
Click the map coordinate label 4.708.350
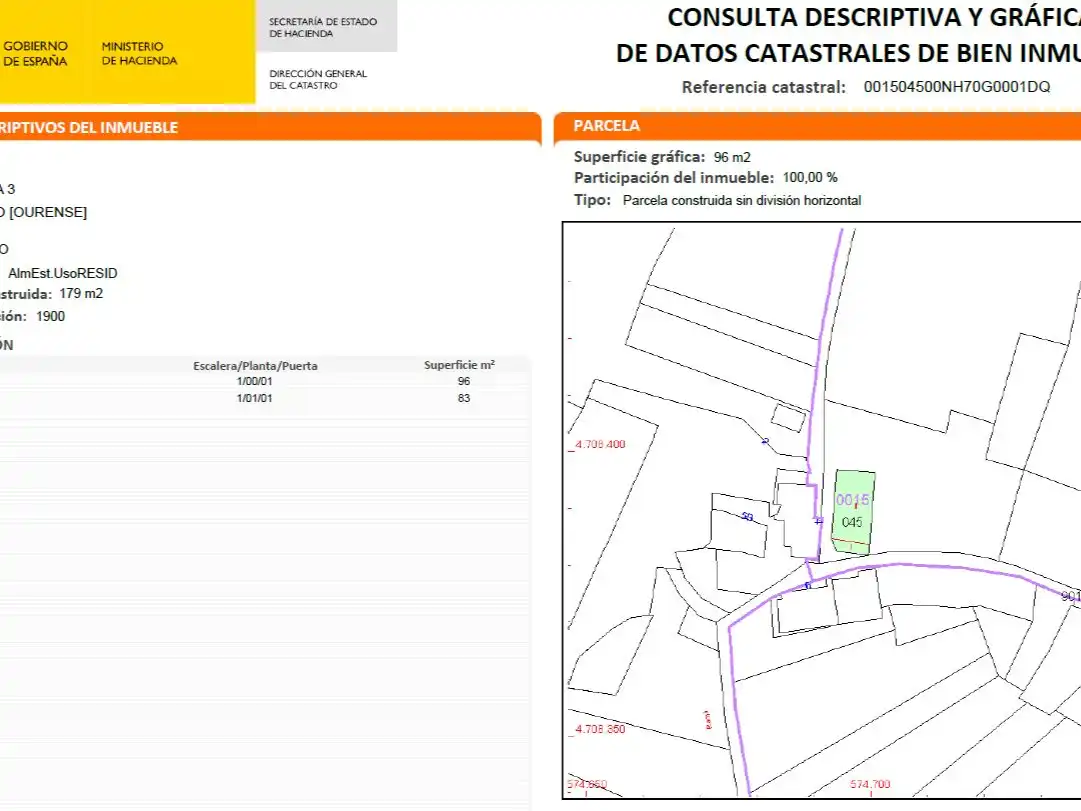tap(600, 729)
